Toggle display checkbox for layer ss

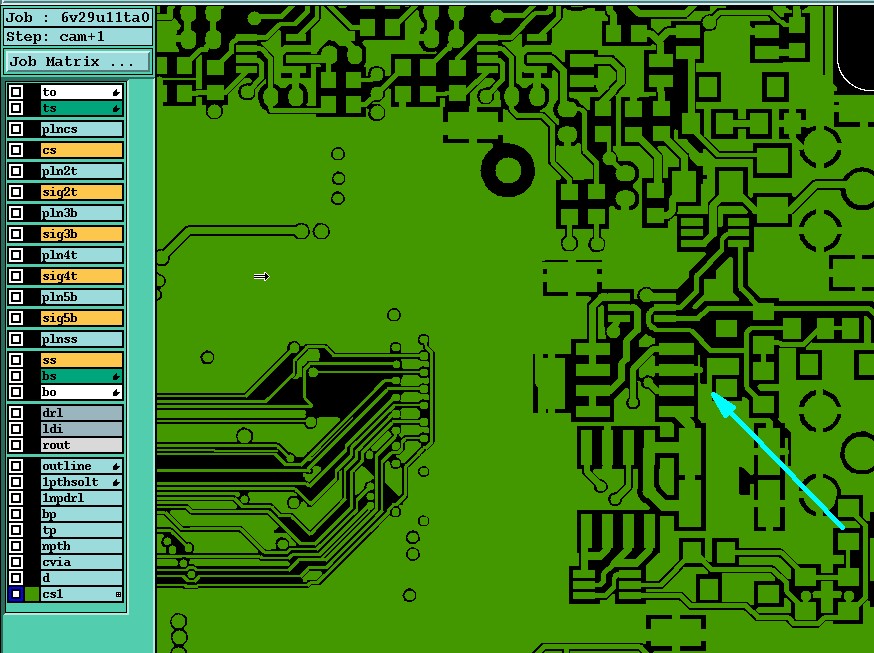click(x=16, y=360)
